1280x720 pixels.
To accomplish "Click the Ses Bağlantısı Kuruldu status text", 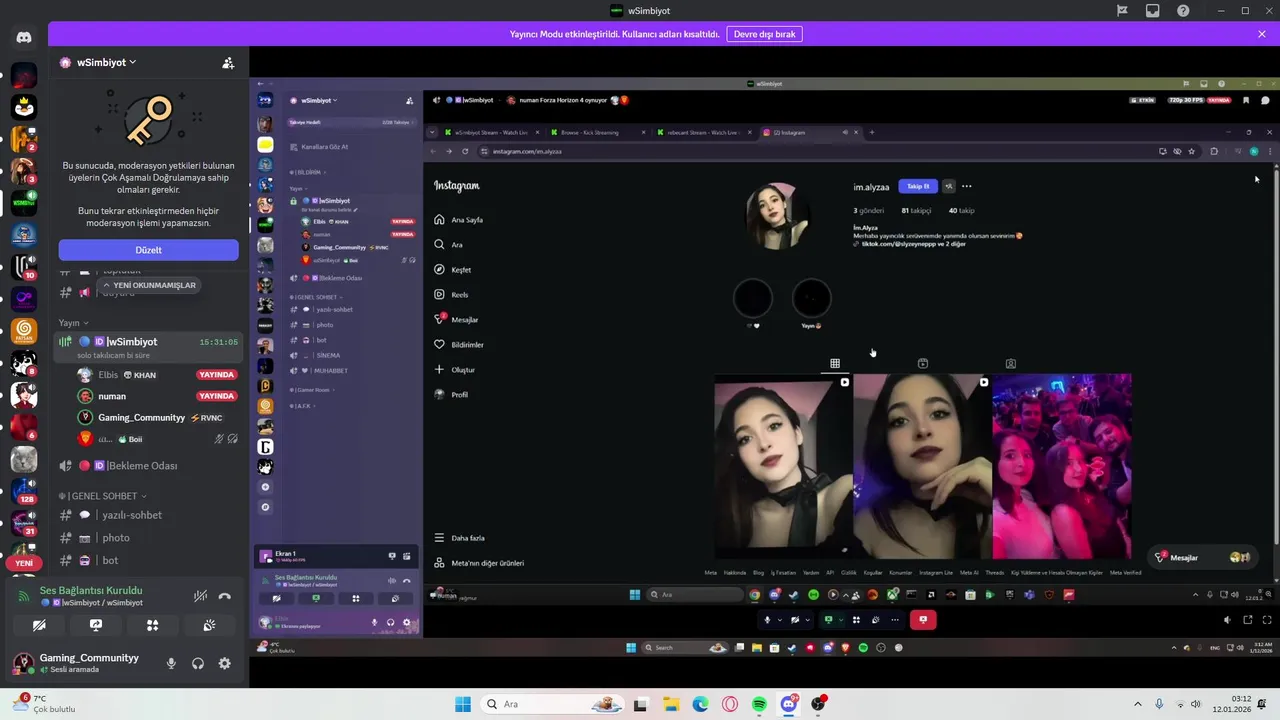I will coord(91,591).
